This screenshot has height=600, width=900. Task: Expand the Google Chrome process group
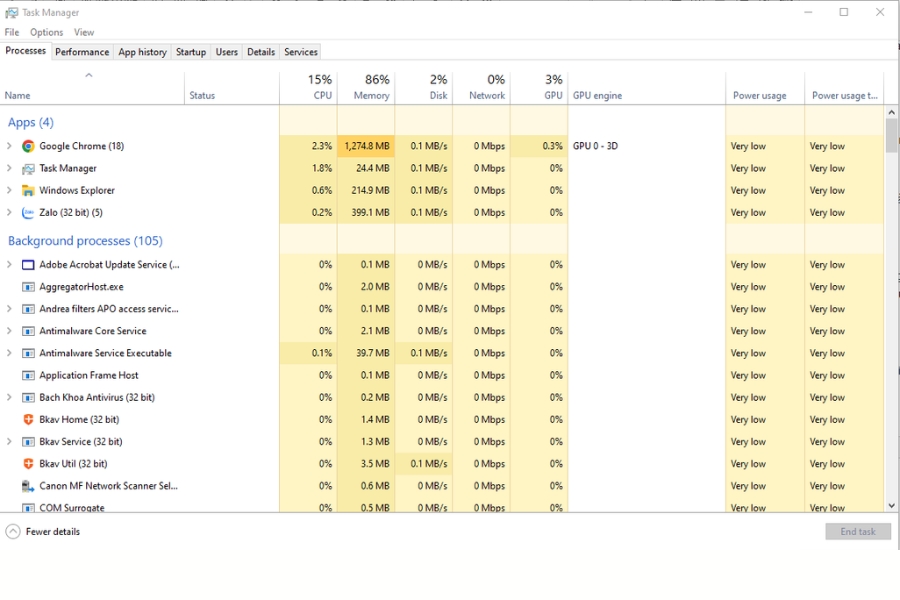coord(9,146)
